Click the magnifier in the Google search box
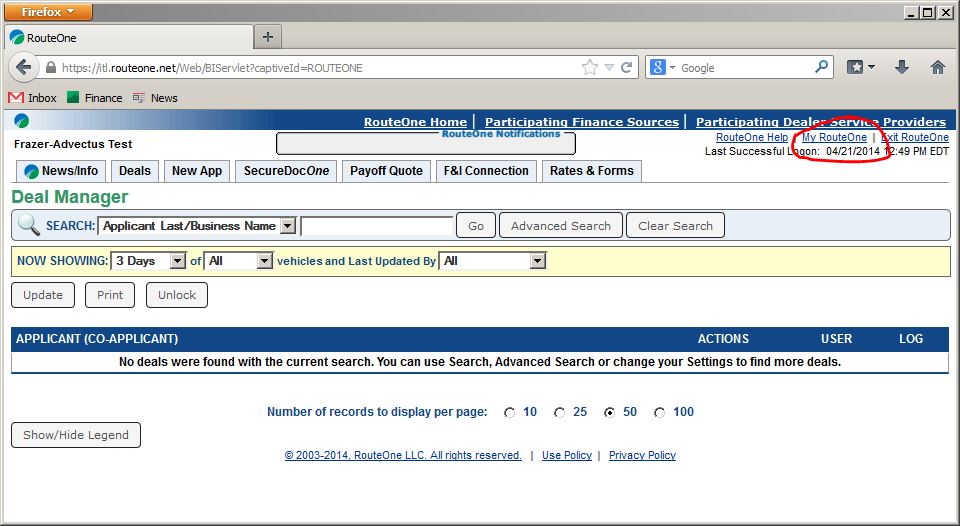The height and width of the screenshot is (526, 960). [822, 67]
